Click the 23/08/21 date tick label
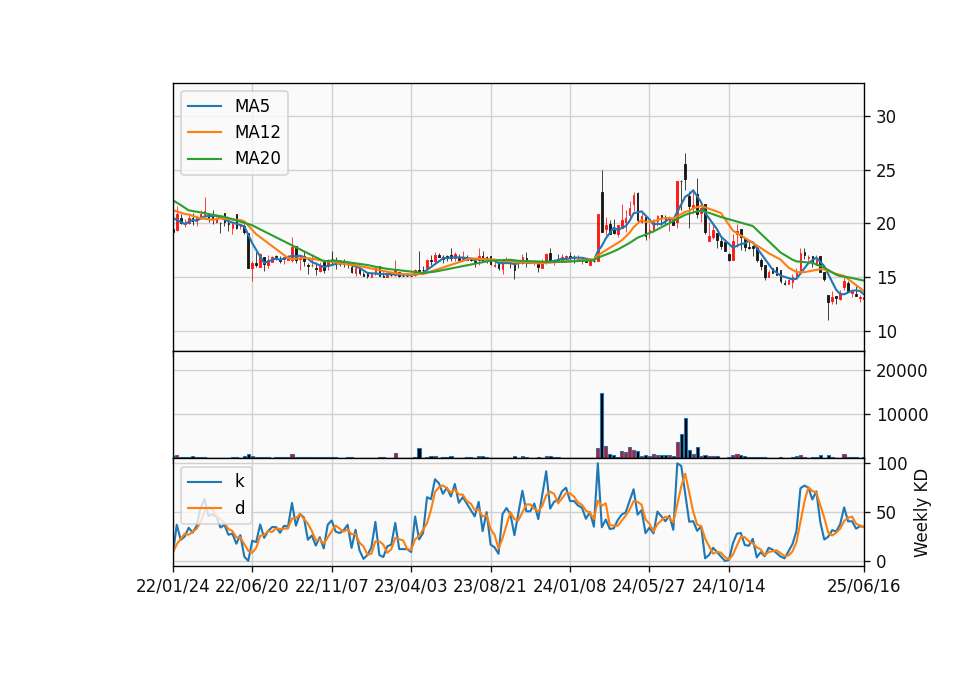 point(490,586)
